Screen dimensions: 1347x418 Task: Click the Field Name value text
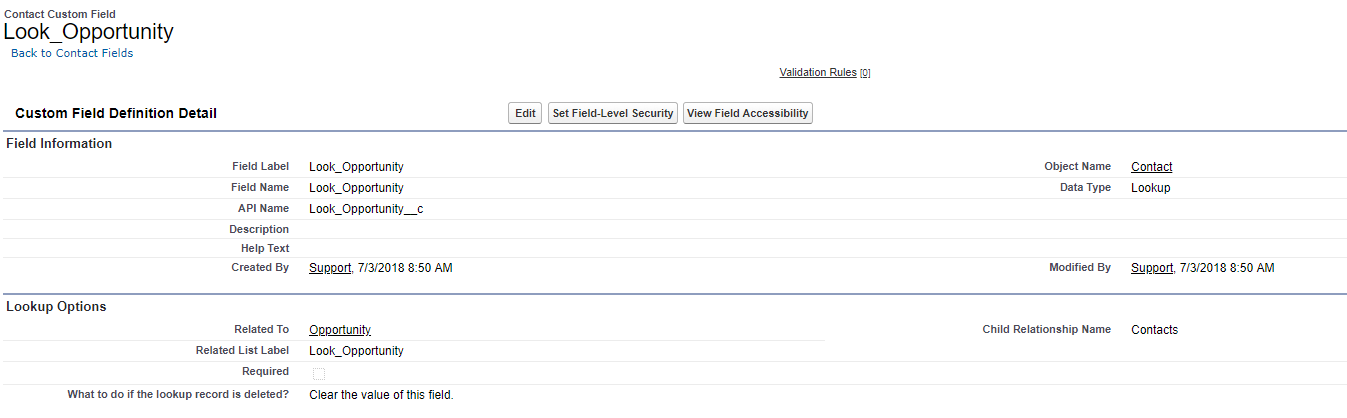tap(356, 188)
